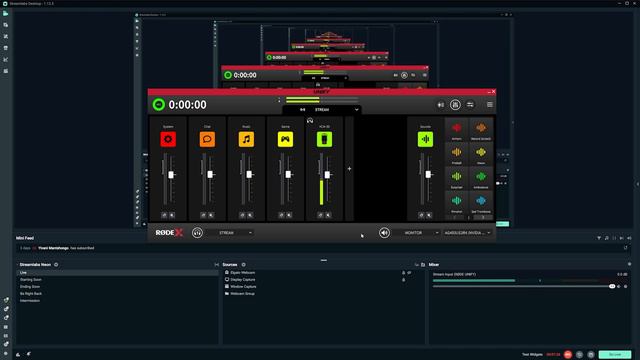
Task: Open the Scenes panel settings gear
Action: coord(56,264)
